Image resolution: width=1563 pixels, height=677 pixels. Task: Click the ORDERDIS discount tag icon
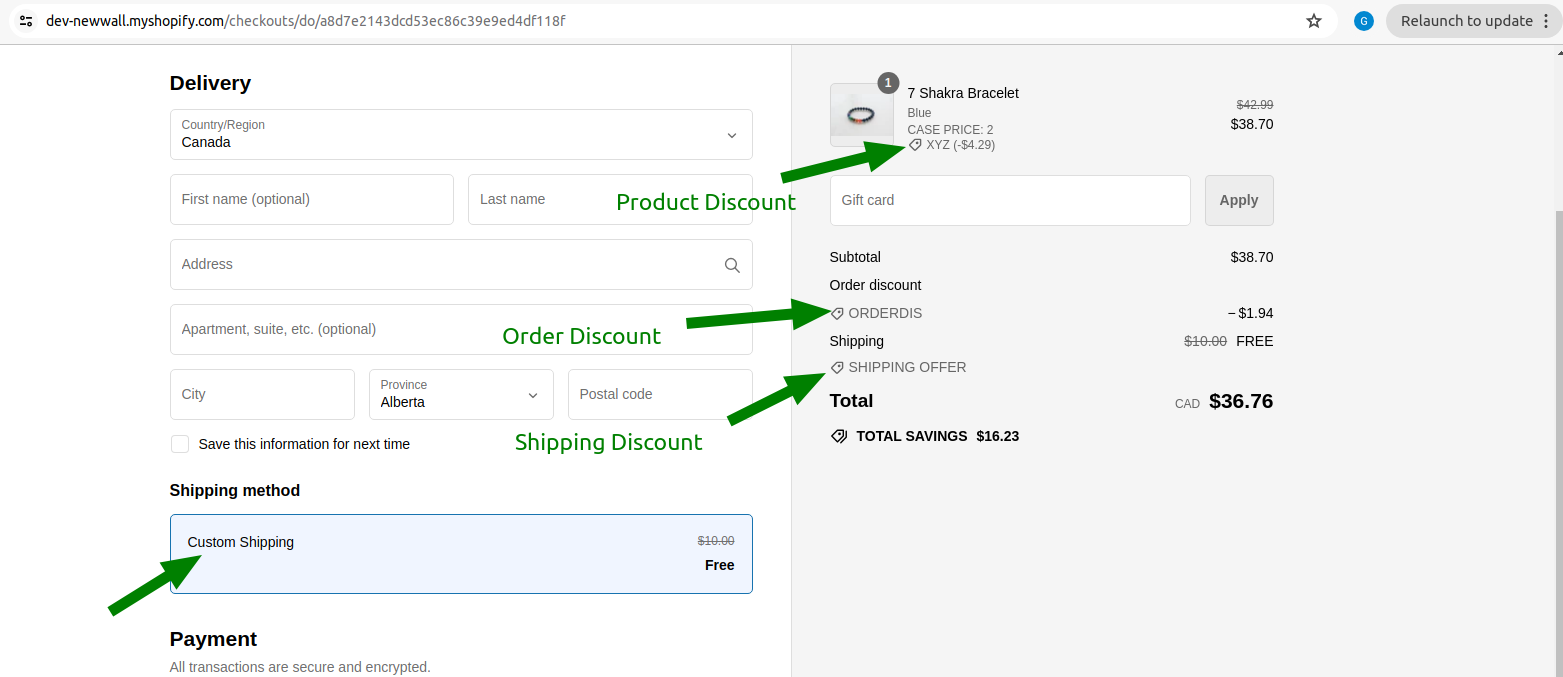tap(838, 313)
